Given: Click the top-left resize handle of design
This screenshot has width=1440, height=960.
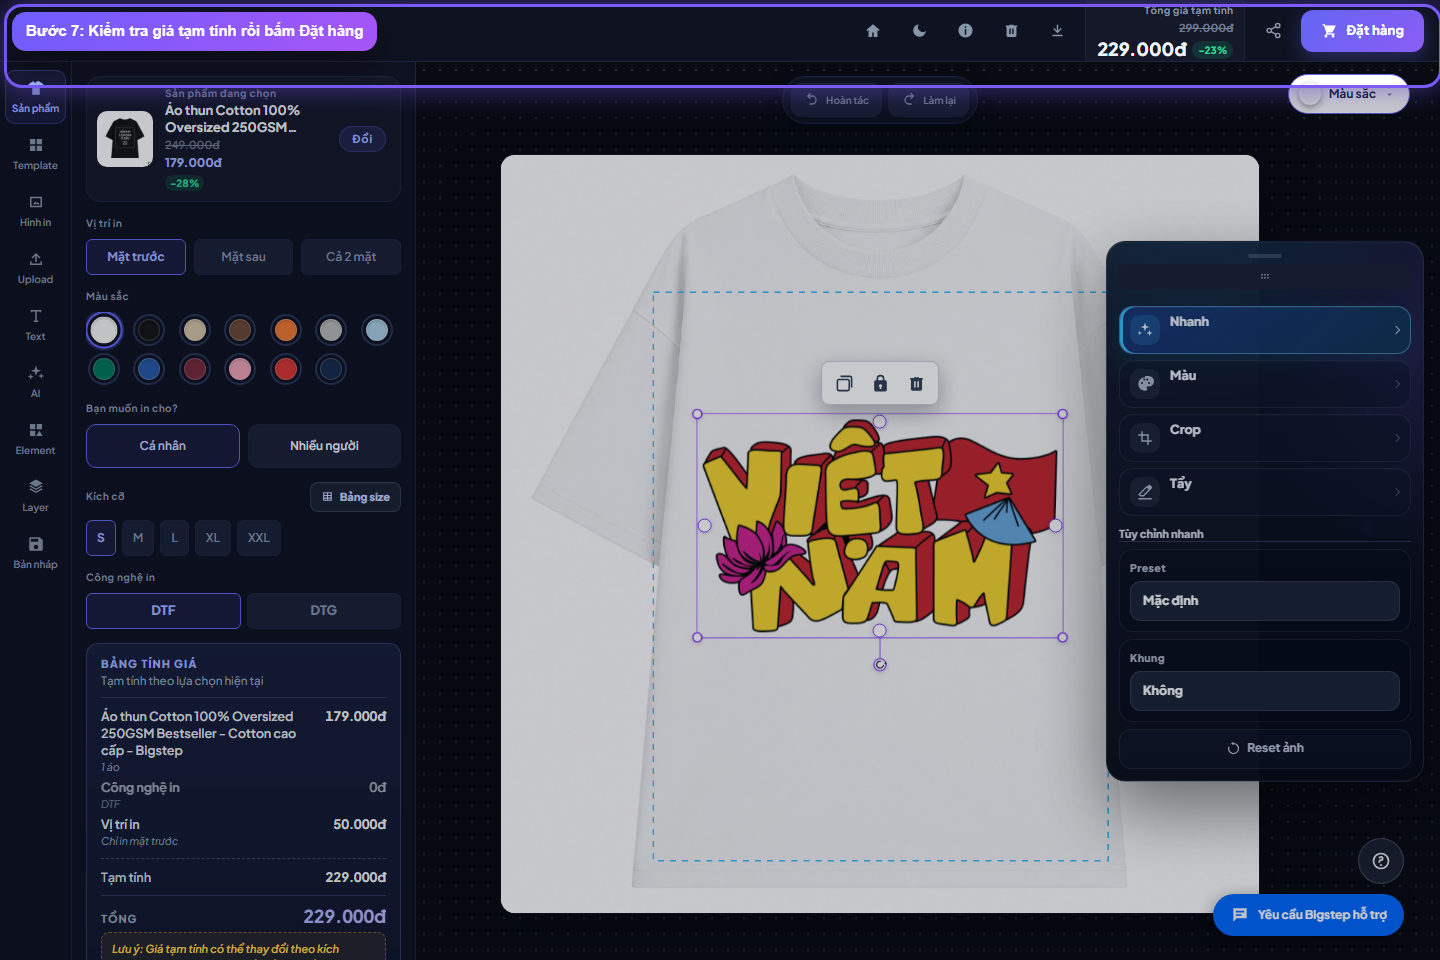Looking at the screenshot, I should [698, 414].
